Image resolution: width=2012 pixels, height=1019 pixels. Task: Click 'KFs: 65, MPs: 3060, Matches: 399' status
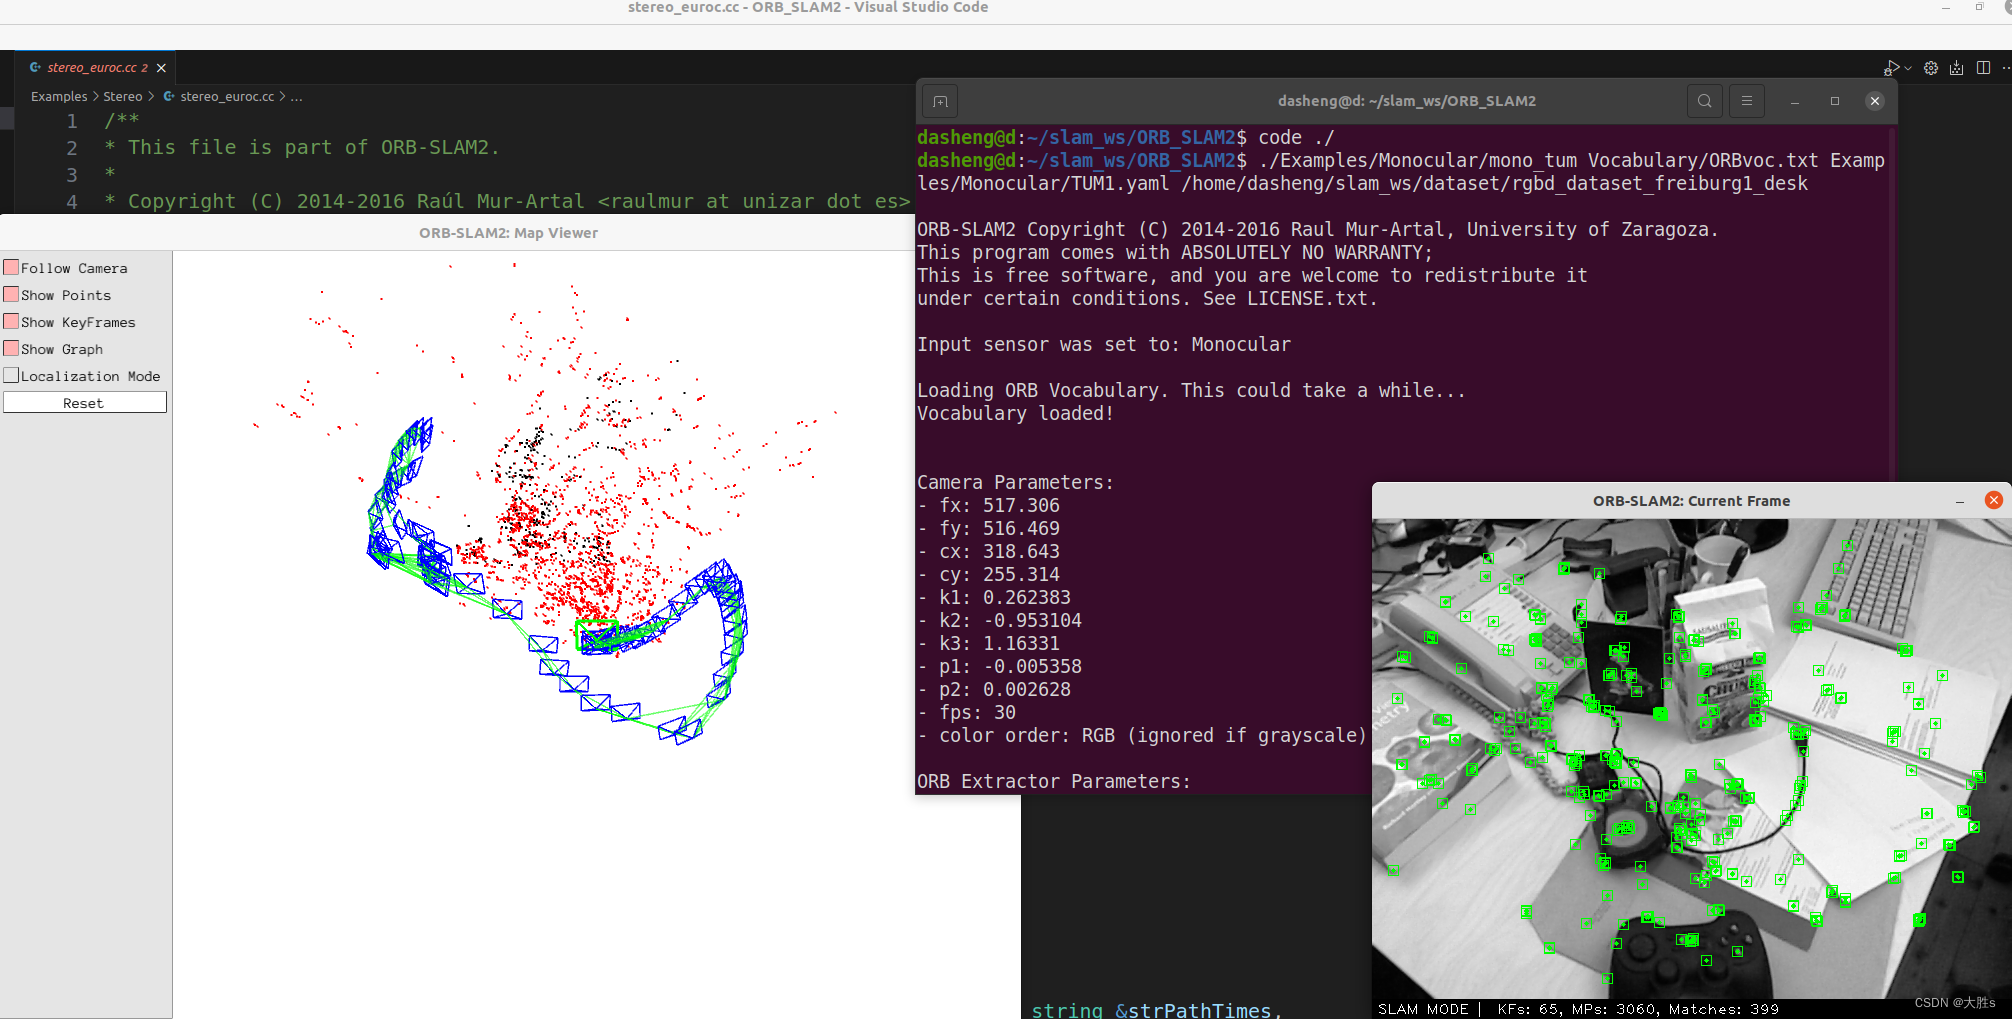point(1638,1009)
